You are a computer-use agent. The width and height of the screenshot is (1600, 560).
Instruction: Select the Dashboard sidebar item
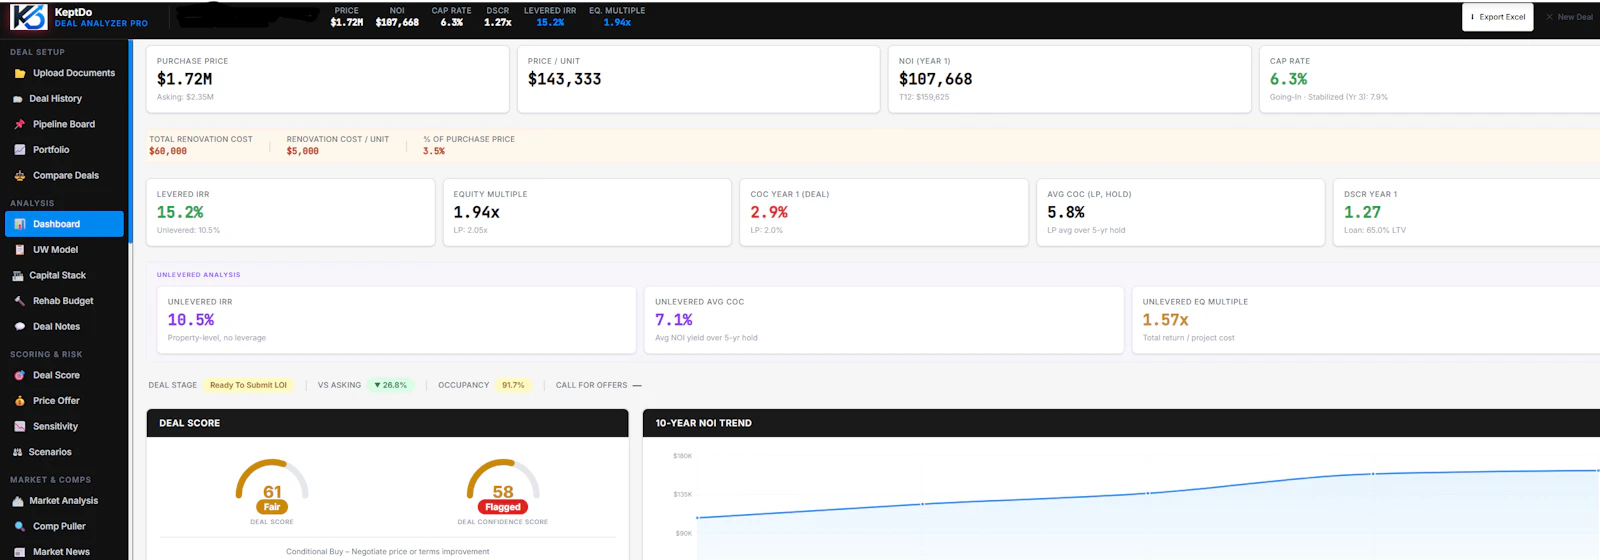[64, 224]
